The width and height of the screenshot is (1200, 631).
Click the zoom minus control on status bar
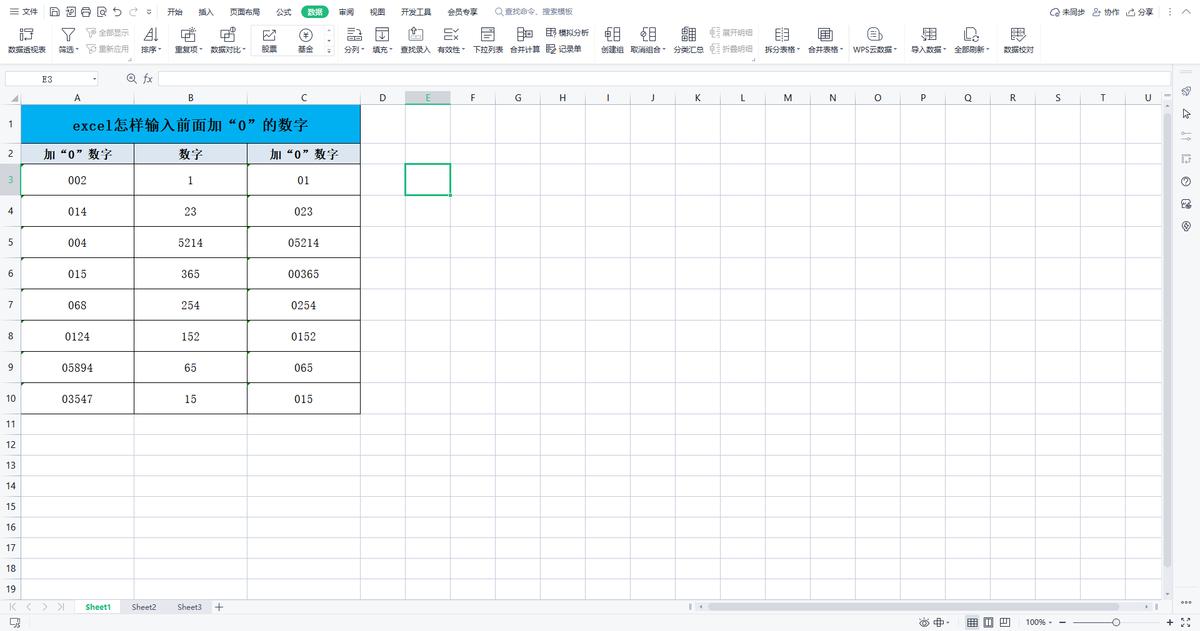click(1064, 620)
